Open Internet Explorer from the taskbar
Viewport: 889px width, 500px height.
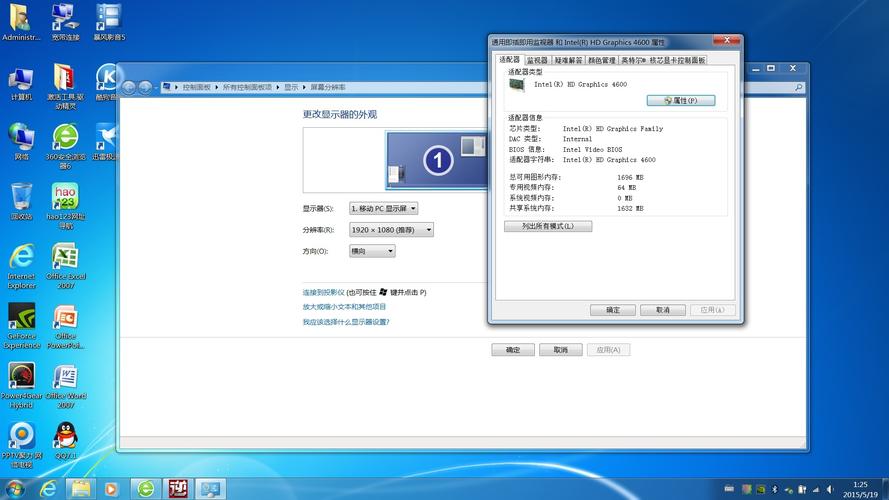pyautogui.click(x=48, y=489)
